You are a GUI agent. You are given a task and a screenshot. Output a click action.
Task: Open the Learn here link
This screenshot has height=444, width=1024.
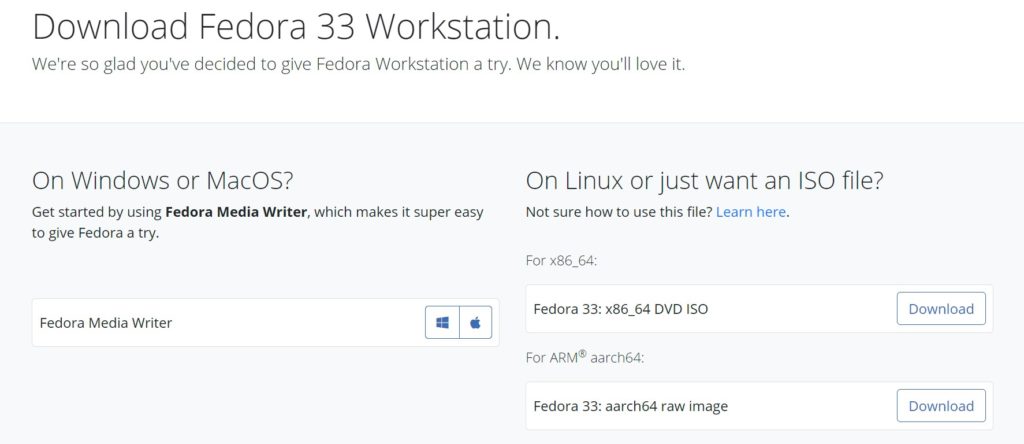point(751,212)
